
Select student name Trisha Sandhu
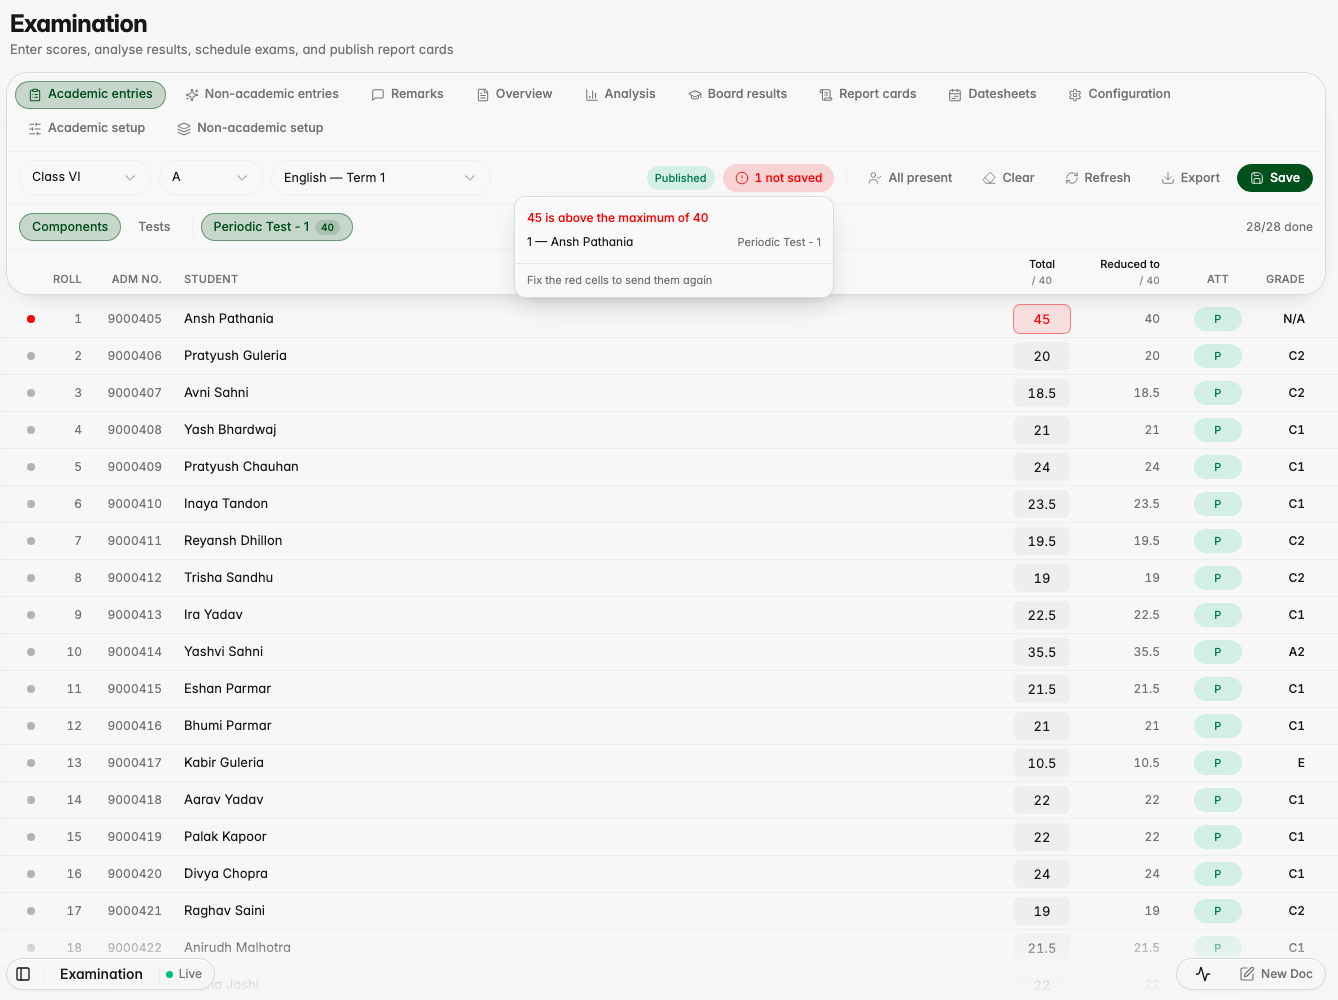228,578
